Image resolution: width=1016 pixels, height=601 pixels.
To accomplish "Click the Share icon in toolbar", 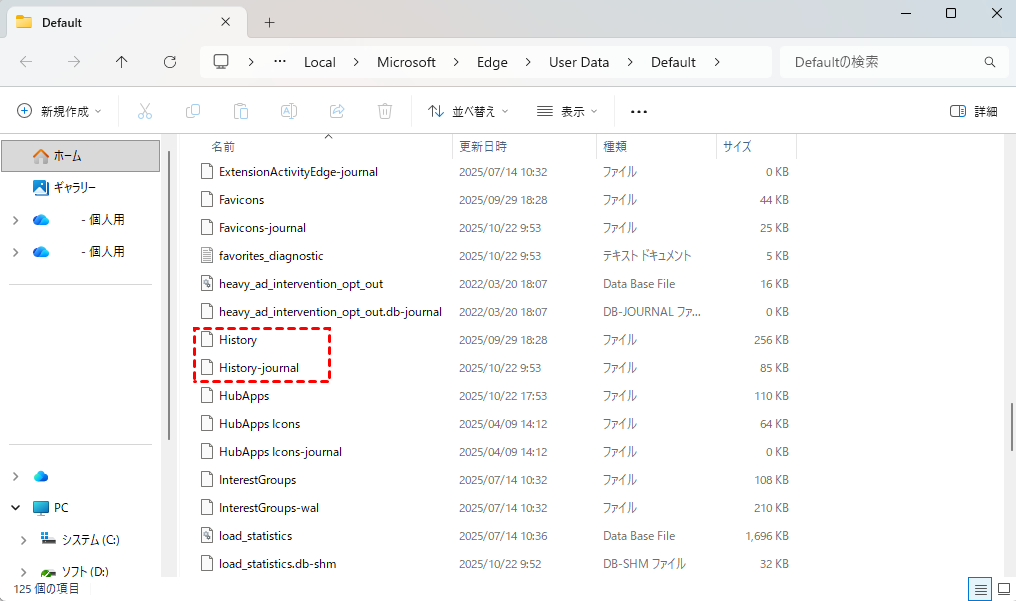I will click(337, 111).
